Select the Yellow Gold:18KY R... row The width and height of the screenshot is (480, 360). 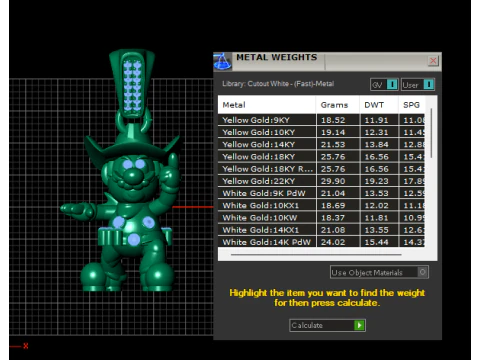point(321,169)
